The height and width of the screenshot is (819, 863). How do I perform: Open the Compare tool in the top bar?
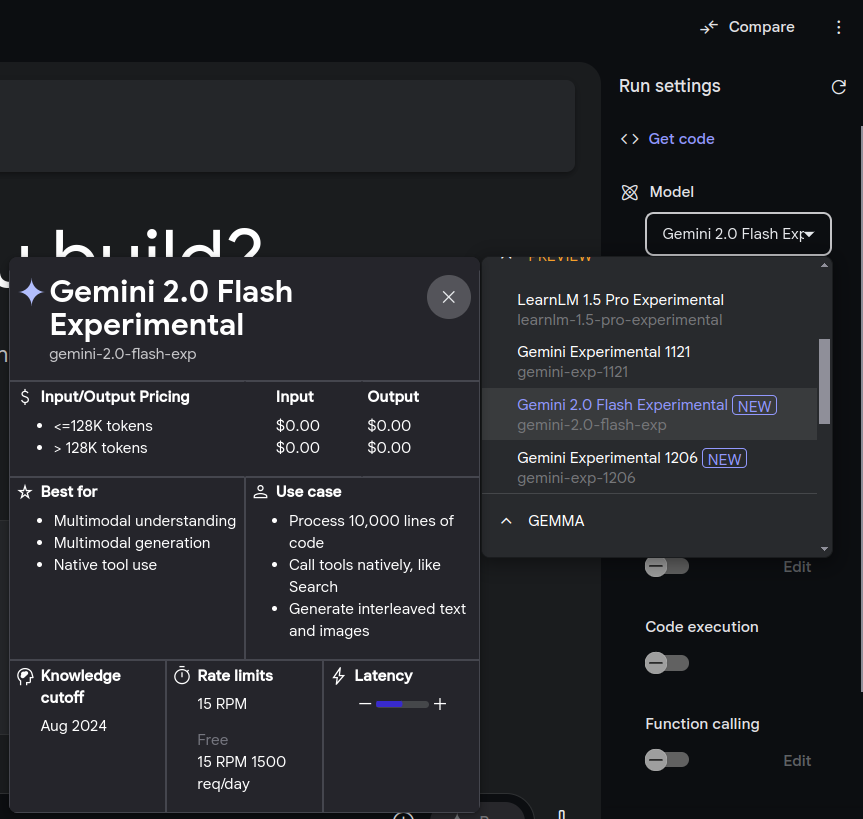click(x=746, y=27)
